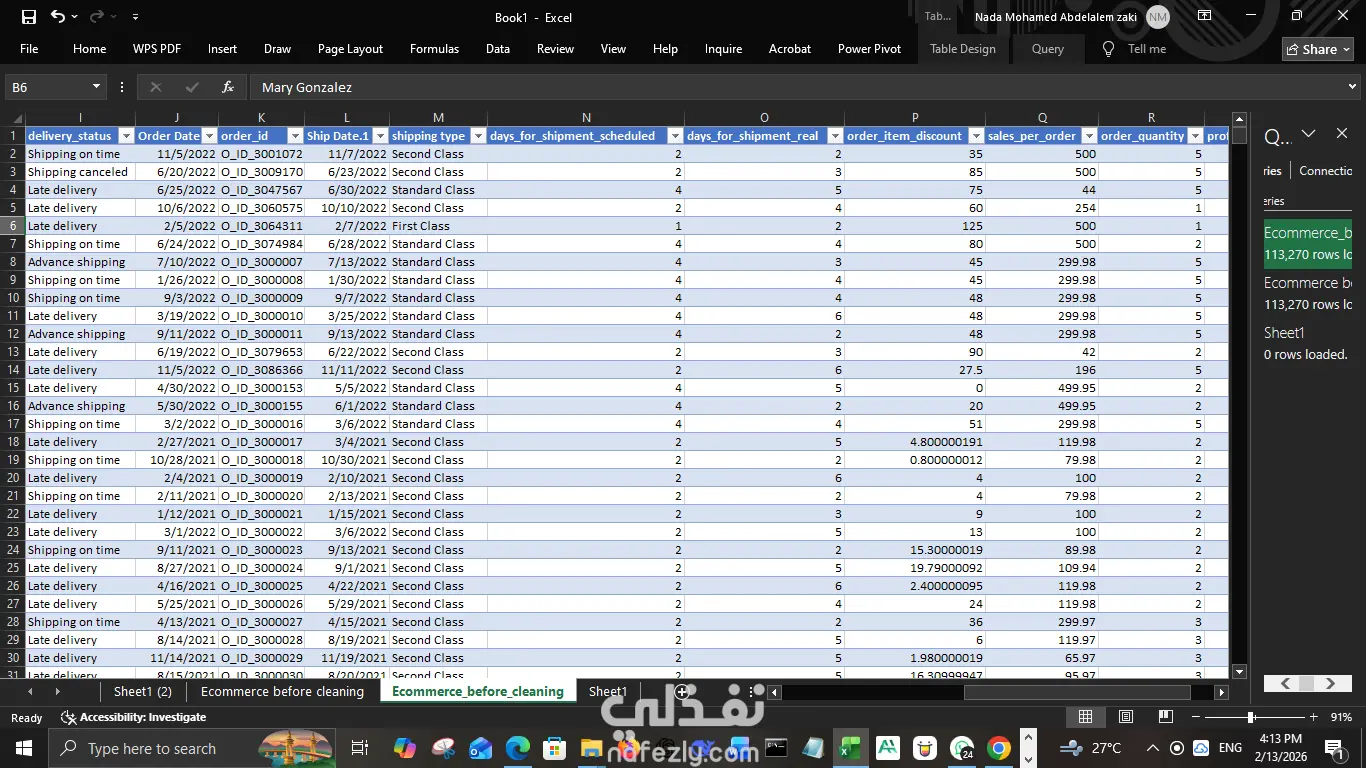Switch to Normal view in status bar
Screen dimensions: 1366x768
pyautogui.click(x=1085, y=717)
